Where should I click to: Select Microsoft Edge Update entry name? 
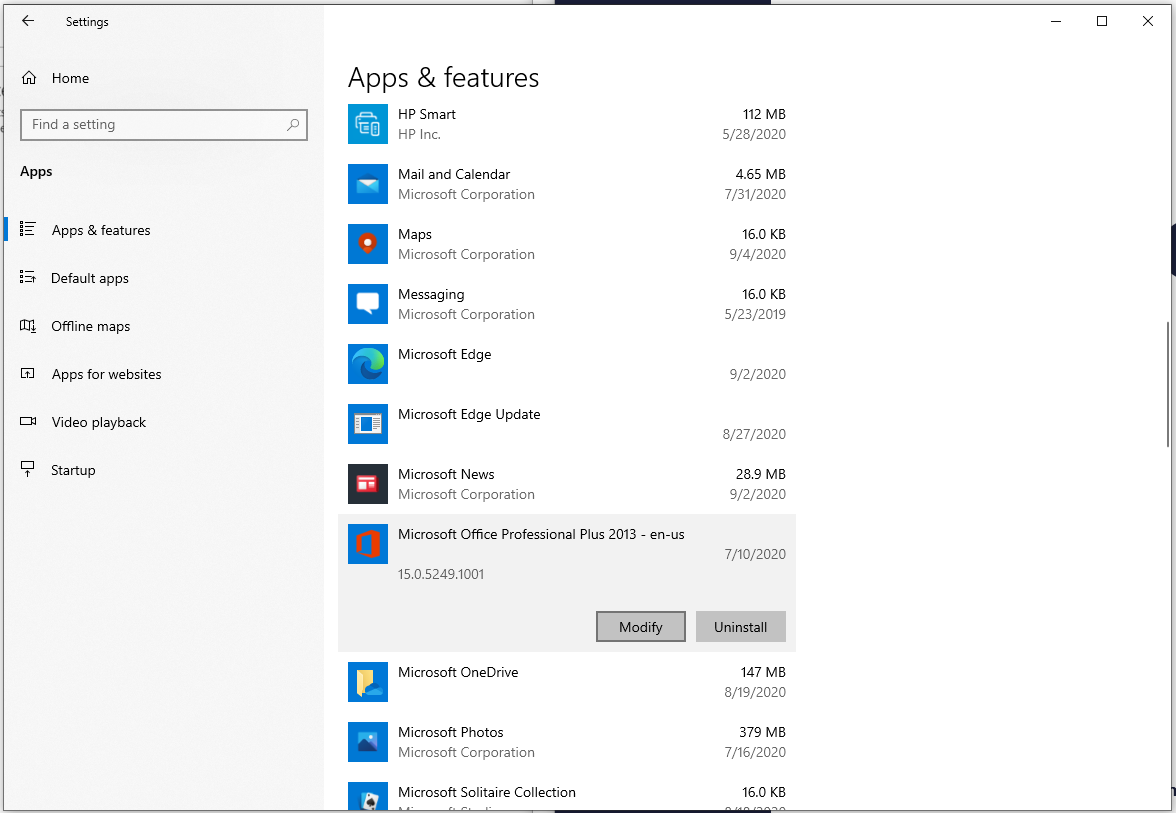pyautogui.click(x=470, y=414)
